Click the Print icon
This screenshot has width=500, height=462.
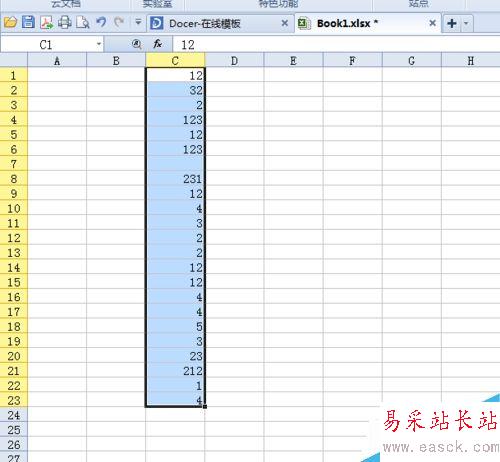[x=65, y=23]
